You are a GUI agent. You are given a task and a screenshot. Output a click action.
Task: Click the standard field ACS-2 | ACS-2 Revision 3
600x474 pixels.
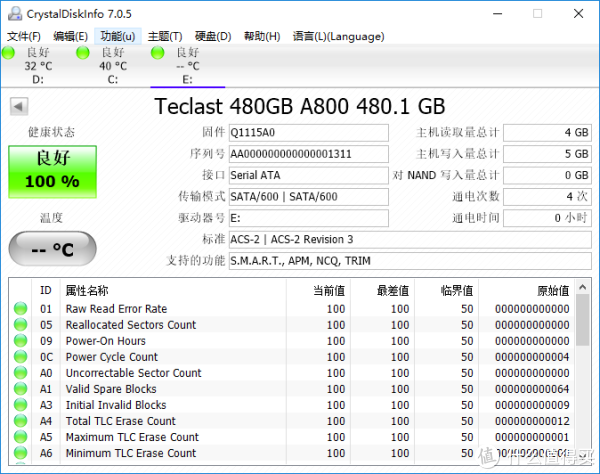[x=410, y=240]
